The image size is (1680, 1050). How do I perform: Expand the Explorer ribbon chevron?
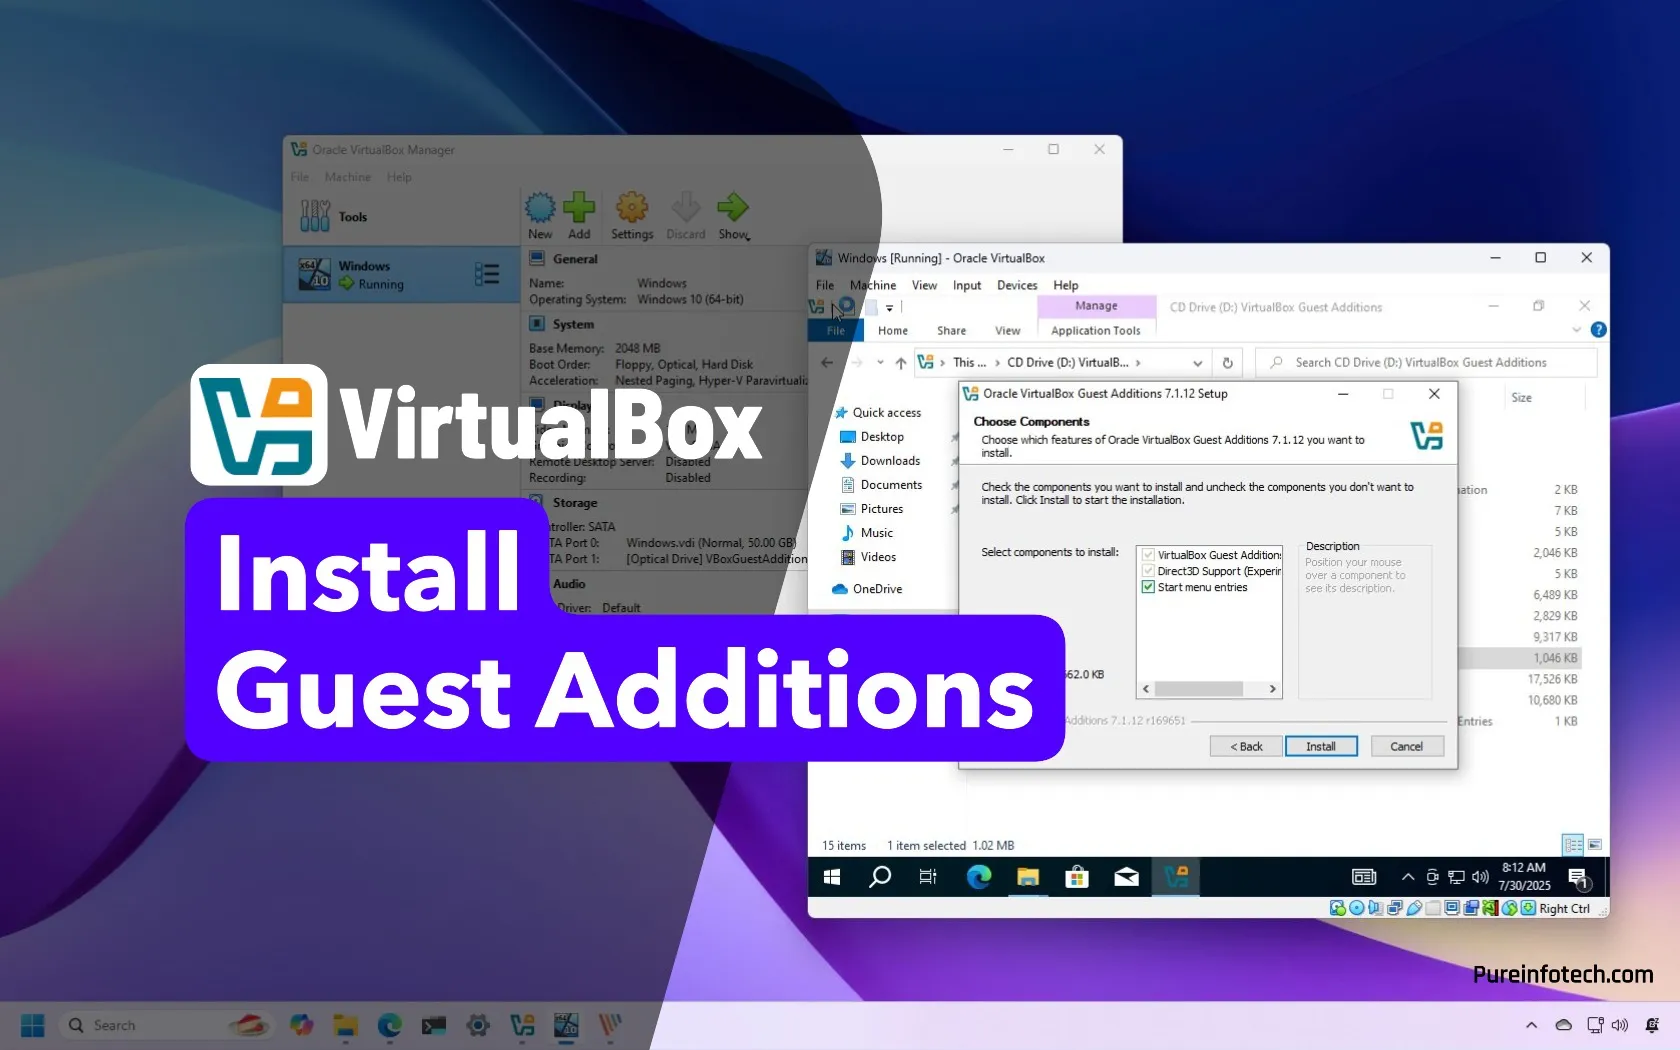pos(1576,330)
